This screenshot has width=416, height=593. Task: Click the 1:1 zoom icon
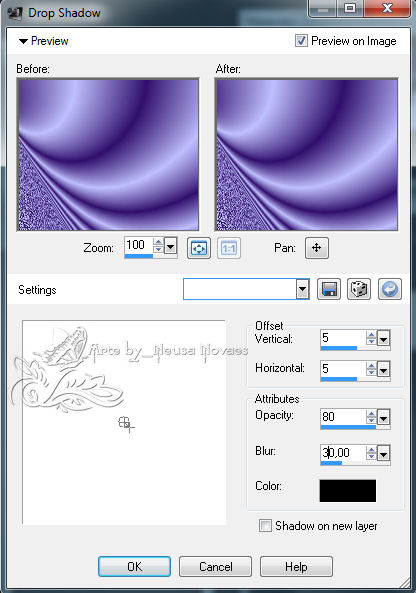click(x=229, y=248)
